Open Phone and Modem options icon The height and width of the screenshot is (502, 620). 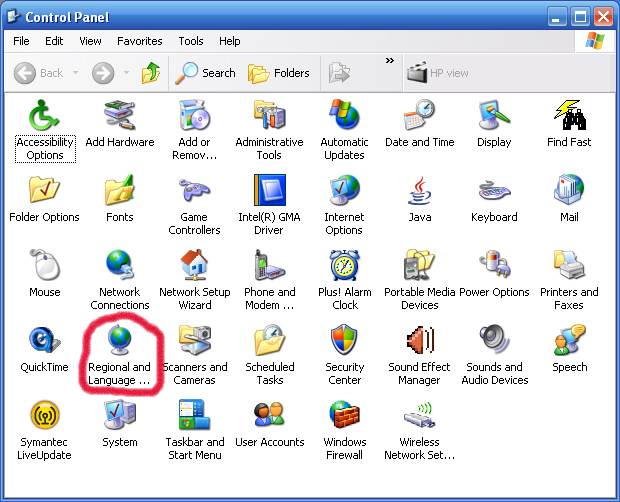[269, 265]
